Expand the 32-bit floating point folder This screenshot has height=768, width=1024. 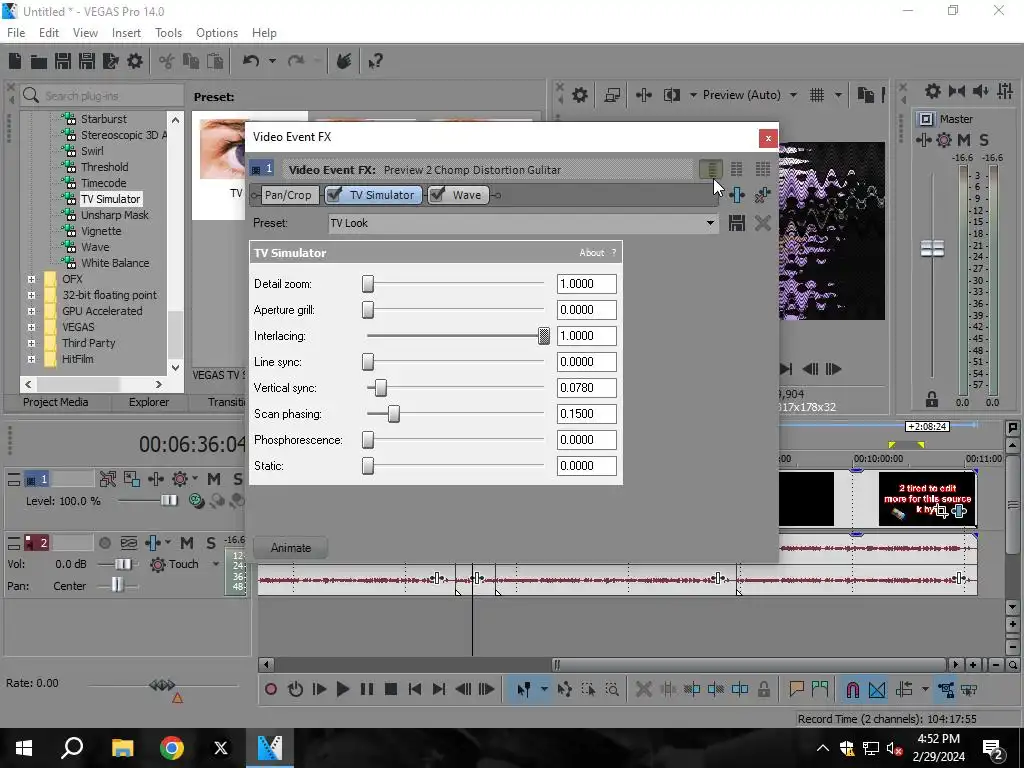click(31, 295)
